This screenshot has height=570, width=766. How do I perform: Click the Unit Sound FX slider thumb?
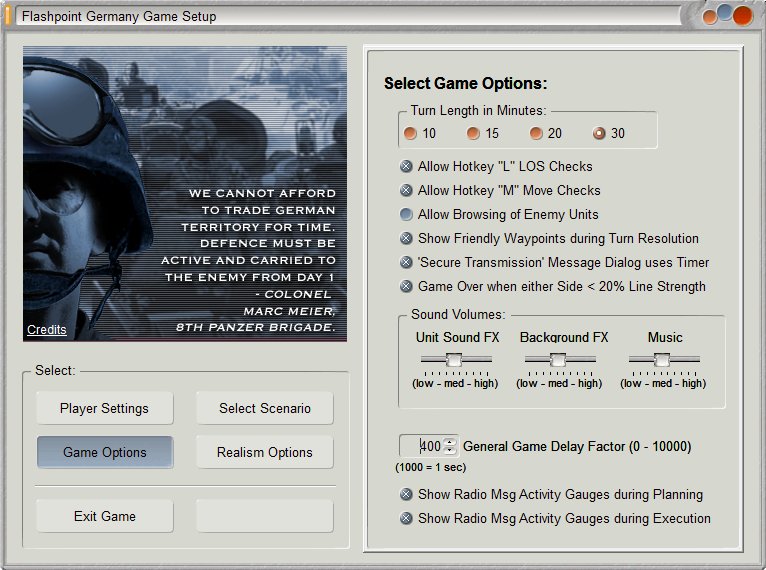[x=454, y=360]
